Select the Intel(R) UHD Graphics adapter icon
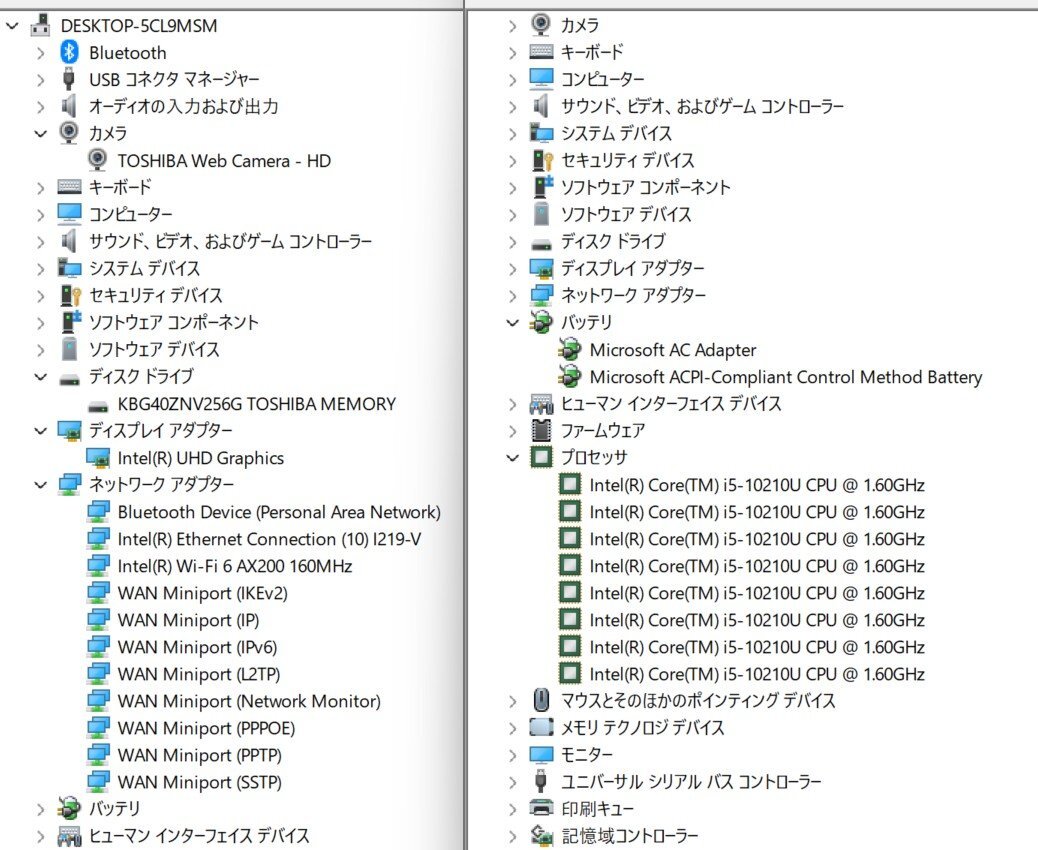This screenshot has height=850, width=1038. 96,458
